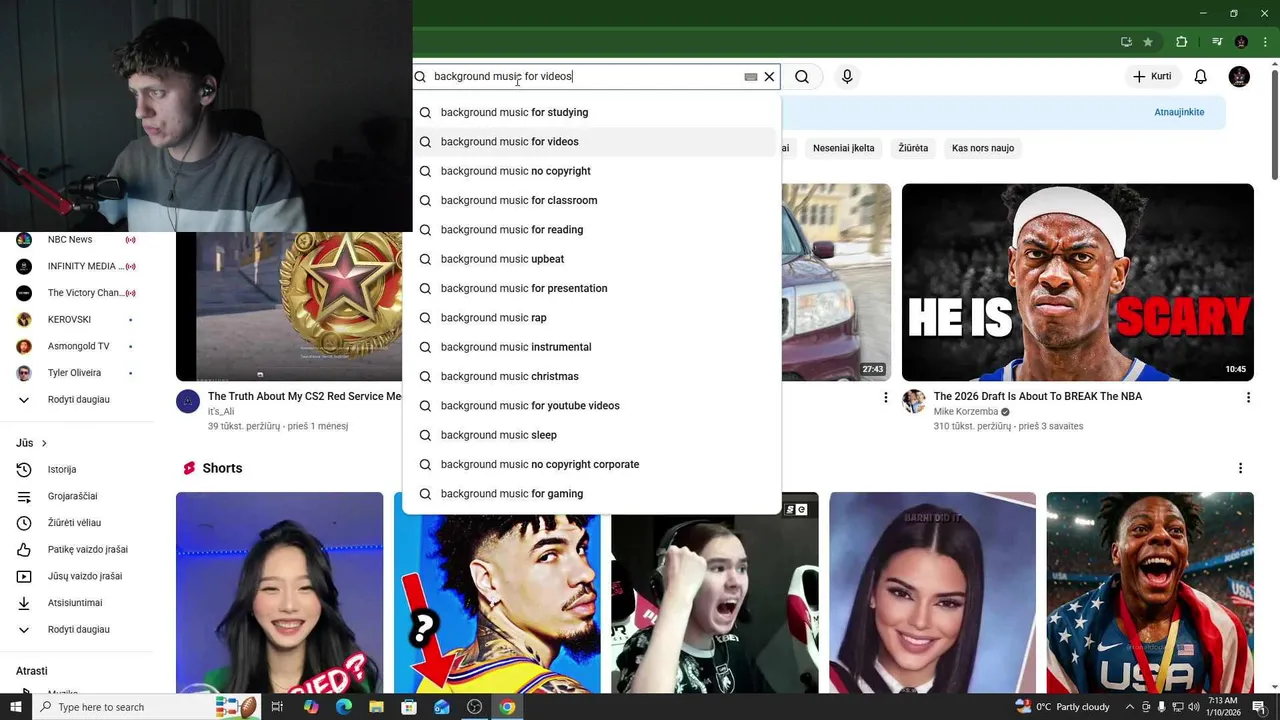Select suggestion 'background music for videos'
Image resolution: width=1280 pixels, height=720 pixels.
[591, 142]
